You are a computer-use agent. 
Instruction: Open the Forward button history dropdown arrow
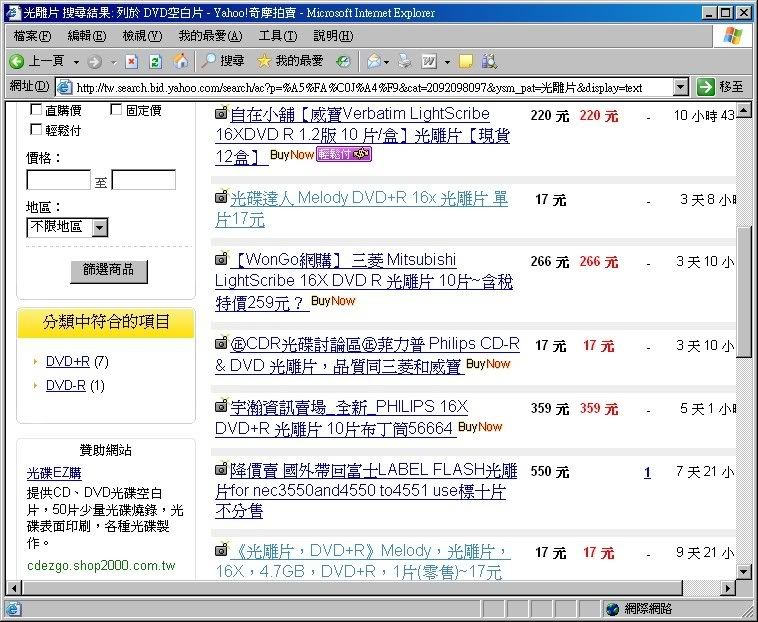click(x=113, y=62)
